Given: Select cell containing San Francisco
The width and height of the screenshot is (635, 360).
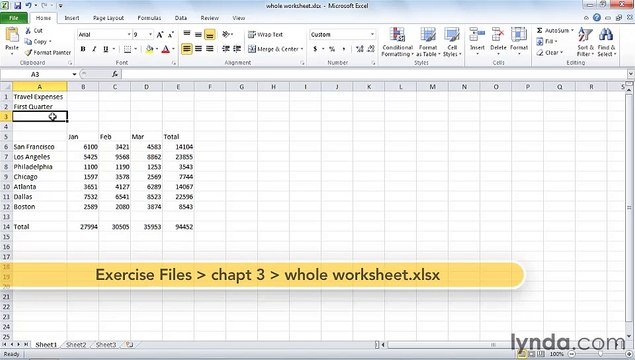Looking at the screenshot, I should tap(39, 147).
